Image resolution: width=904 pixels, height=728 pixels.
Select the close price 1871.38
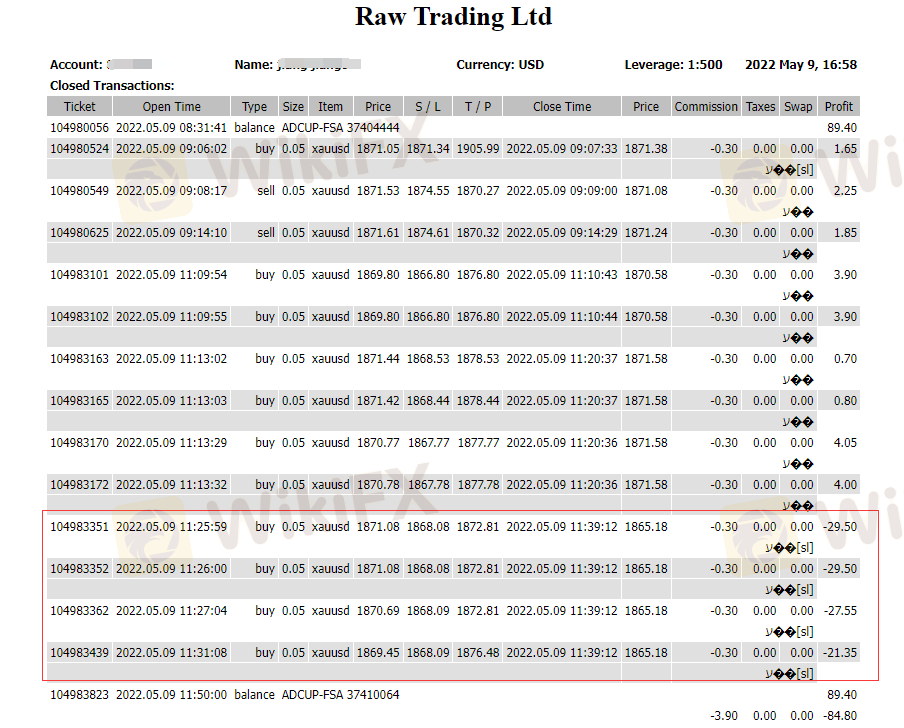[646, 149]
